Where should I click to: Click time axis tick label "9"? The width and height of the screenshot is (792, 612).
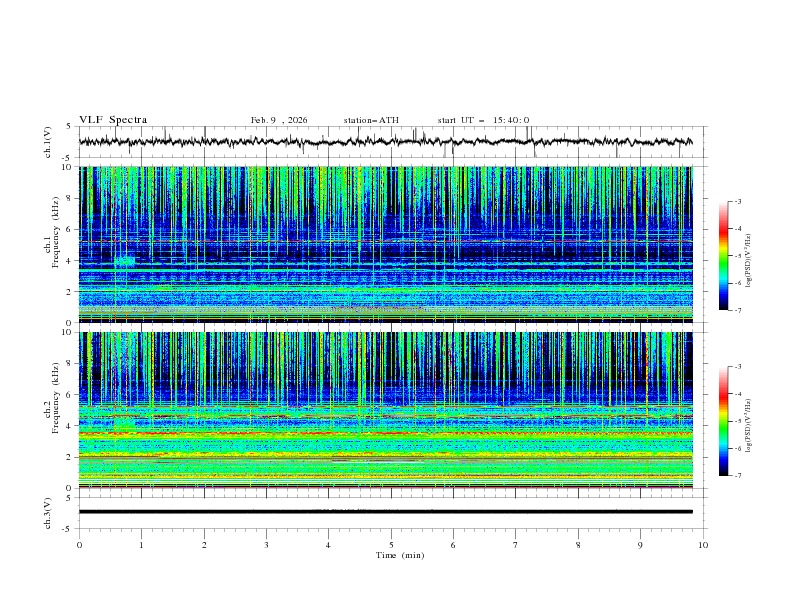(x=640, y=545)
